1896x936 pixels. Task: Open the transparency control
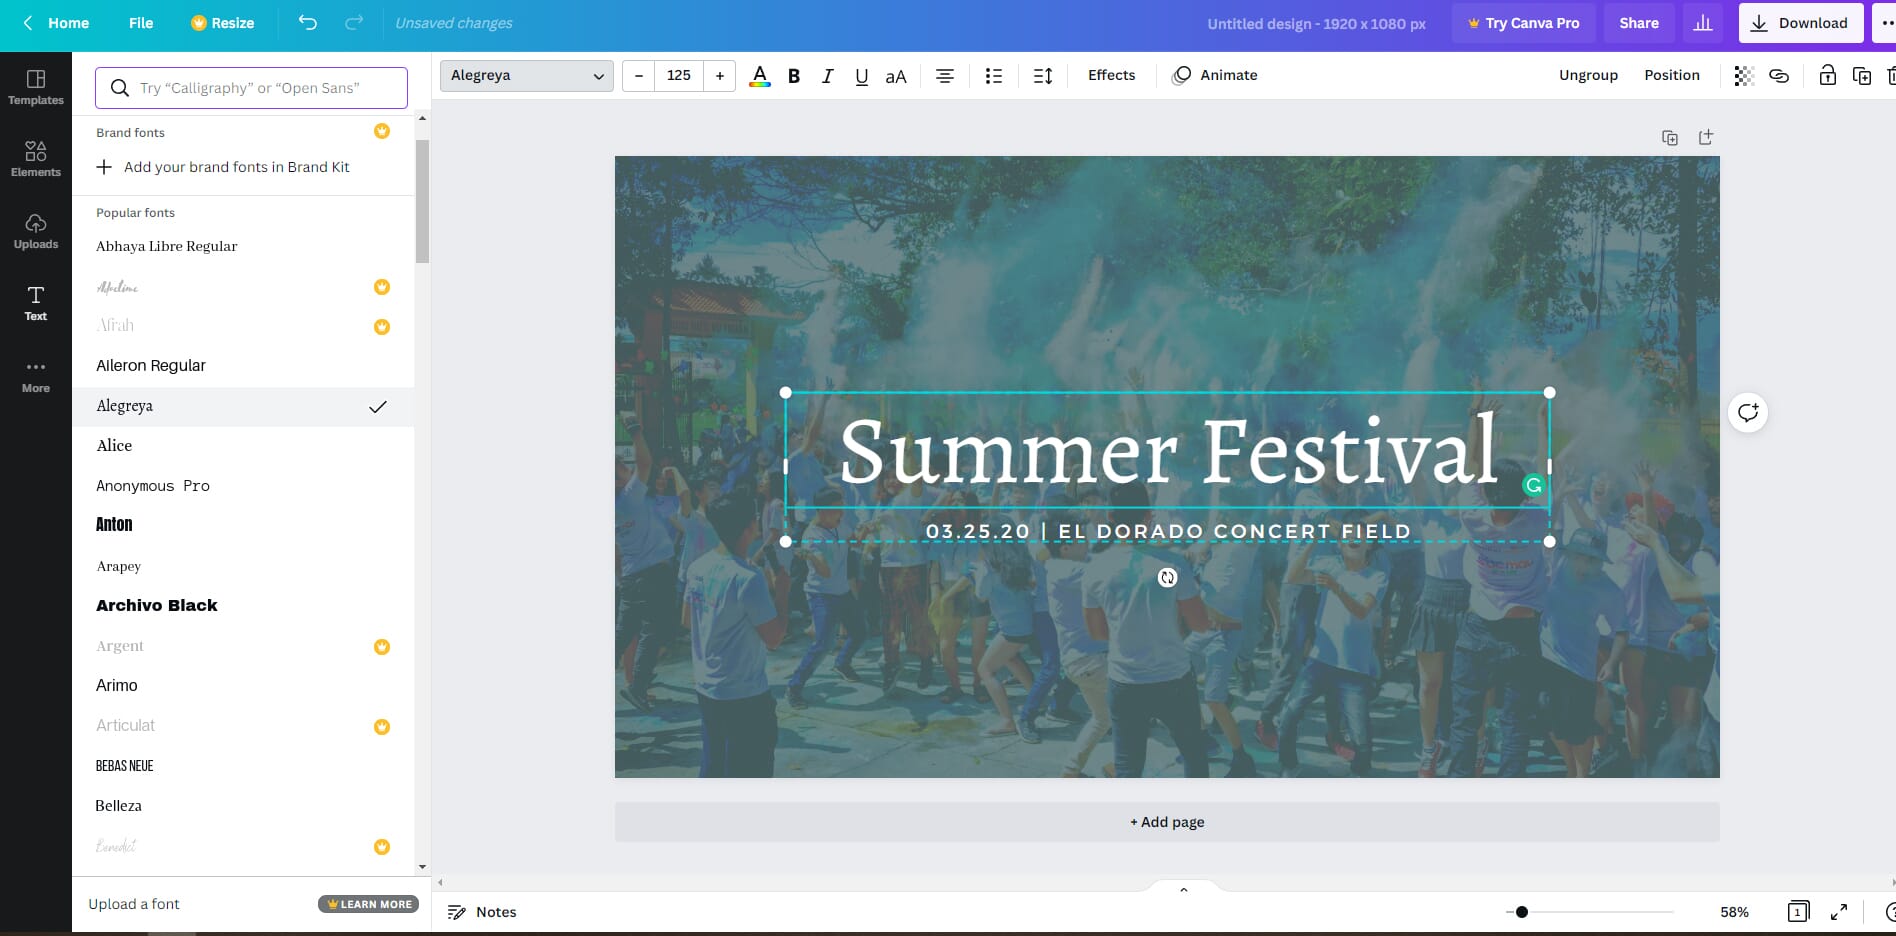pyautogui.click(x=1744, y=76)
